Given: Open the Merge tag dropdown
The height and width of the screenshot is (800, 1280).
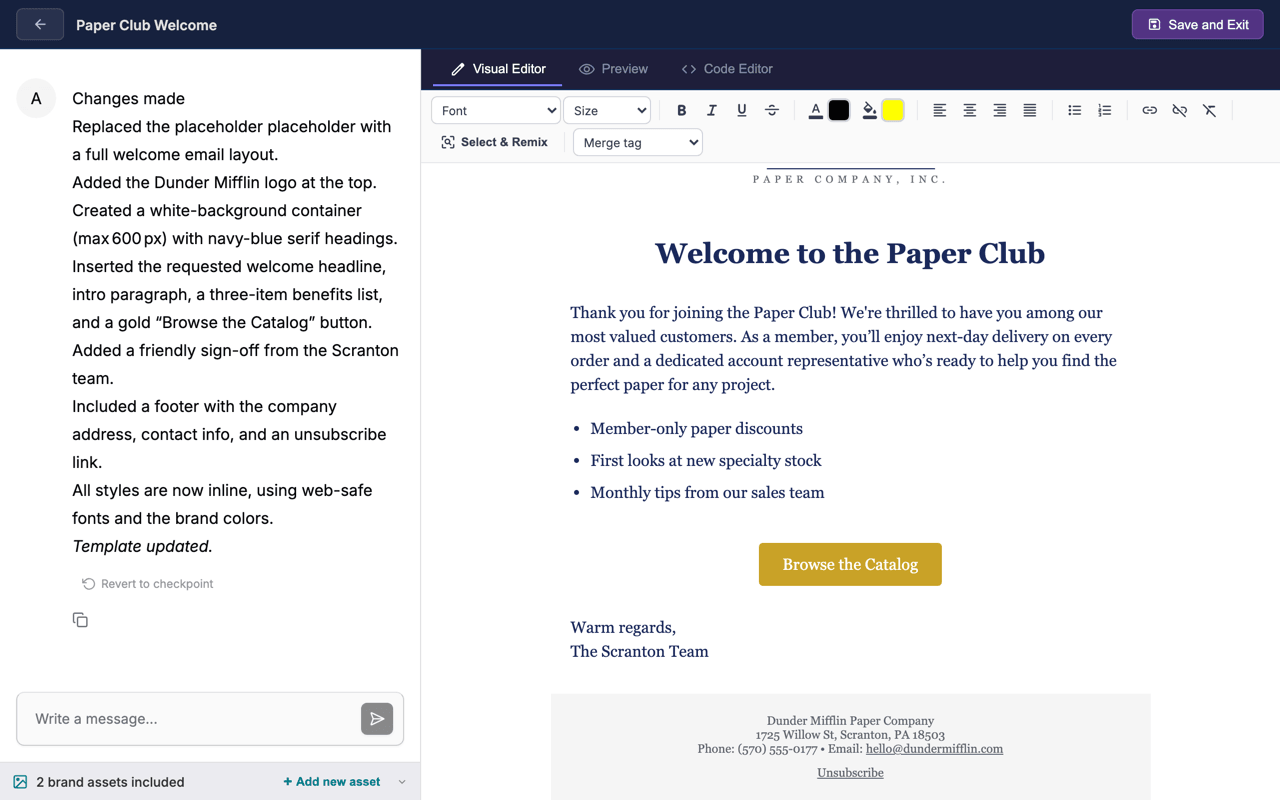Looking at the screenshot, I should click(637, 143).
